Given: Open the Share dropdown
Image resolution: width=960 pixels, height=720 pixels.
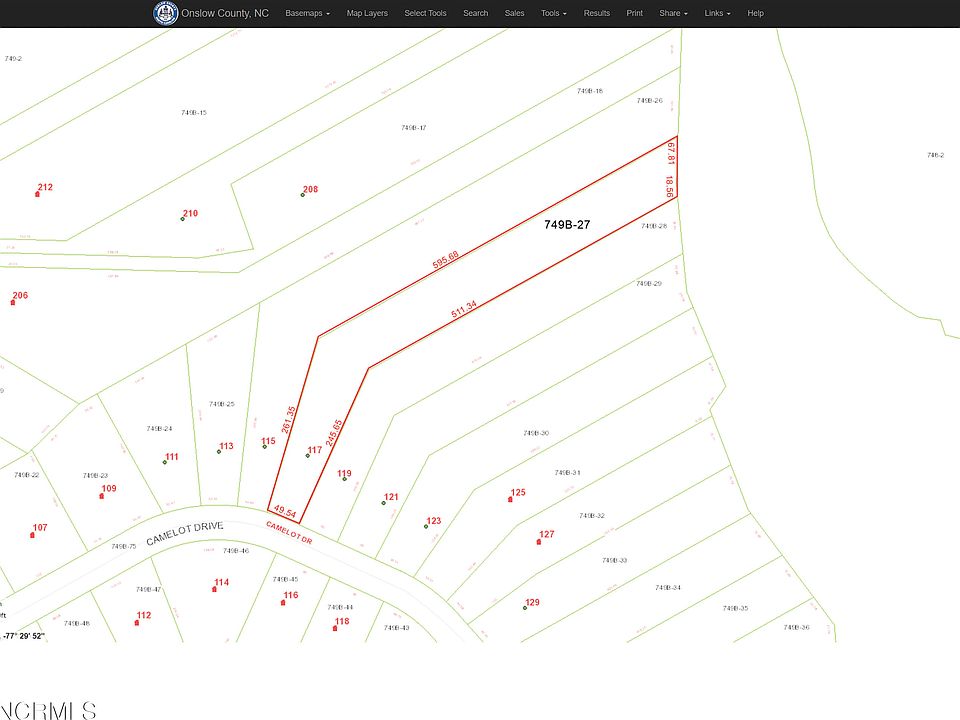Looking at the screenshot, I should pyautogui.click(x=673, y=13).
